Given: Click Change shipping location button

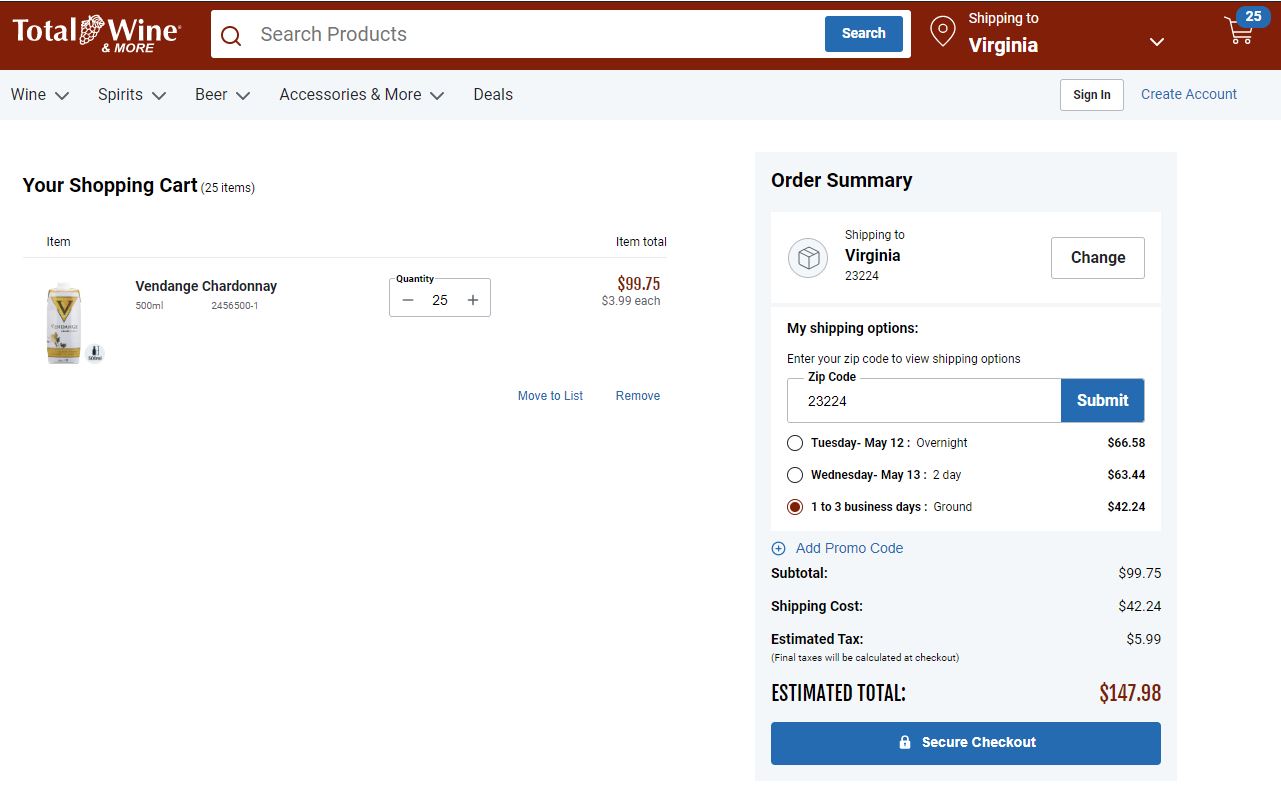Looking at the screenshot, I should 1098,258.
